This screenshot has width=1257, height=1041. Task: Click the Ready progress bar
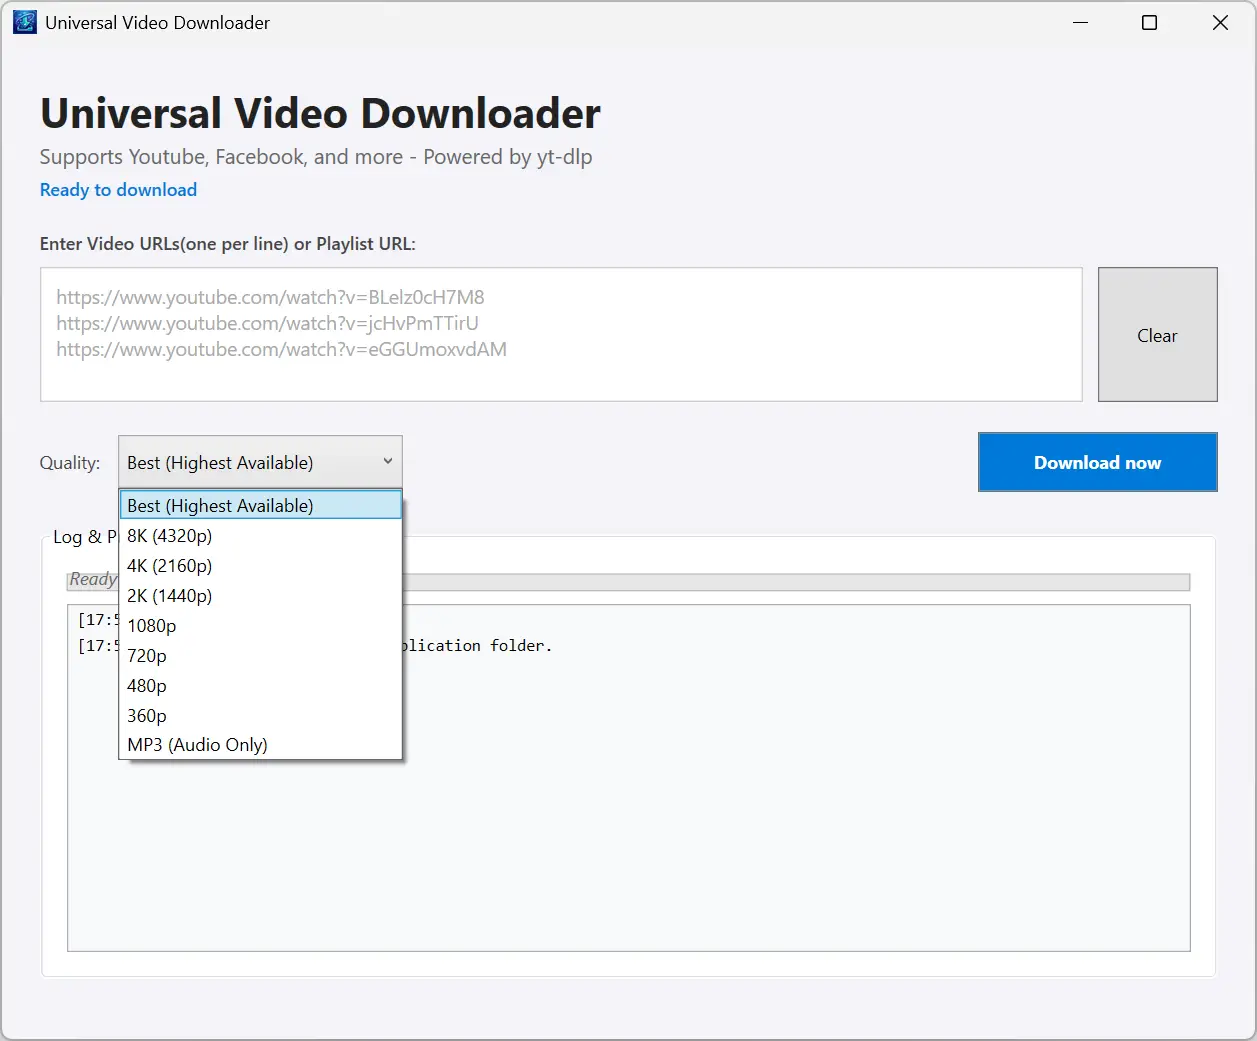point(629,581)
